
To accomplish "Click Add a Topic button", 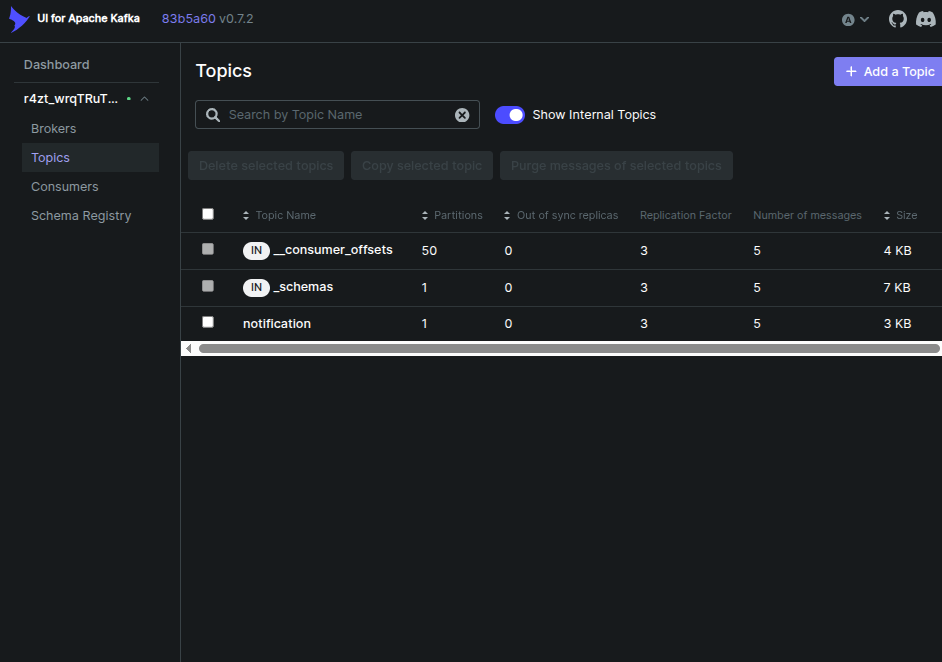I will pos(888,71).
